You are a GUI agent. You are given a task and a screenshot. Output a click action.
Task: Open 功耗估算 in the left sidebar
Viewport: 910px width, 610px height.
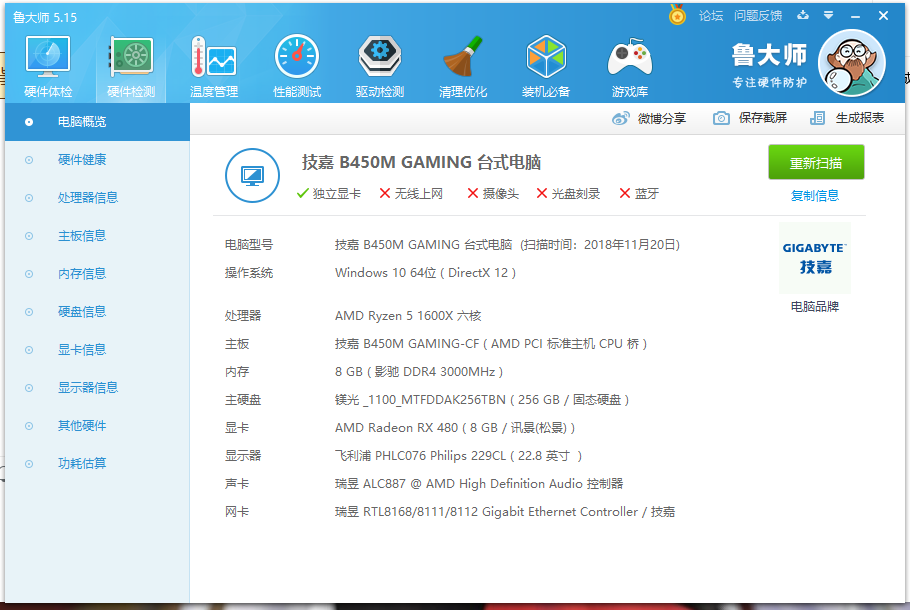click(x=81, y=464)
